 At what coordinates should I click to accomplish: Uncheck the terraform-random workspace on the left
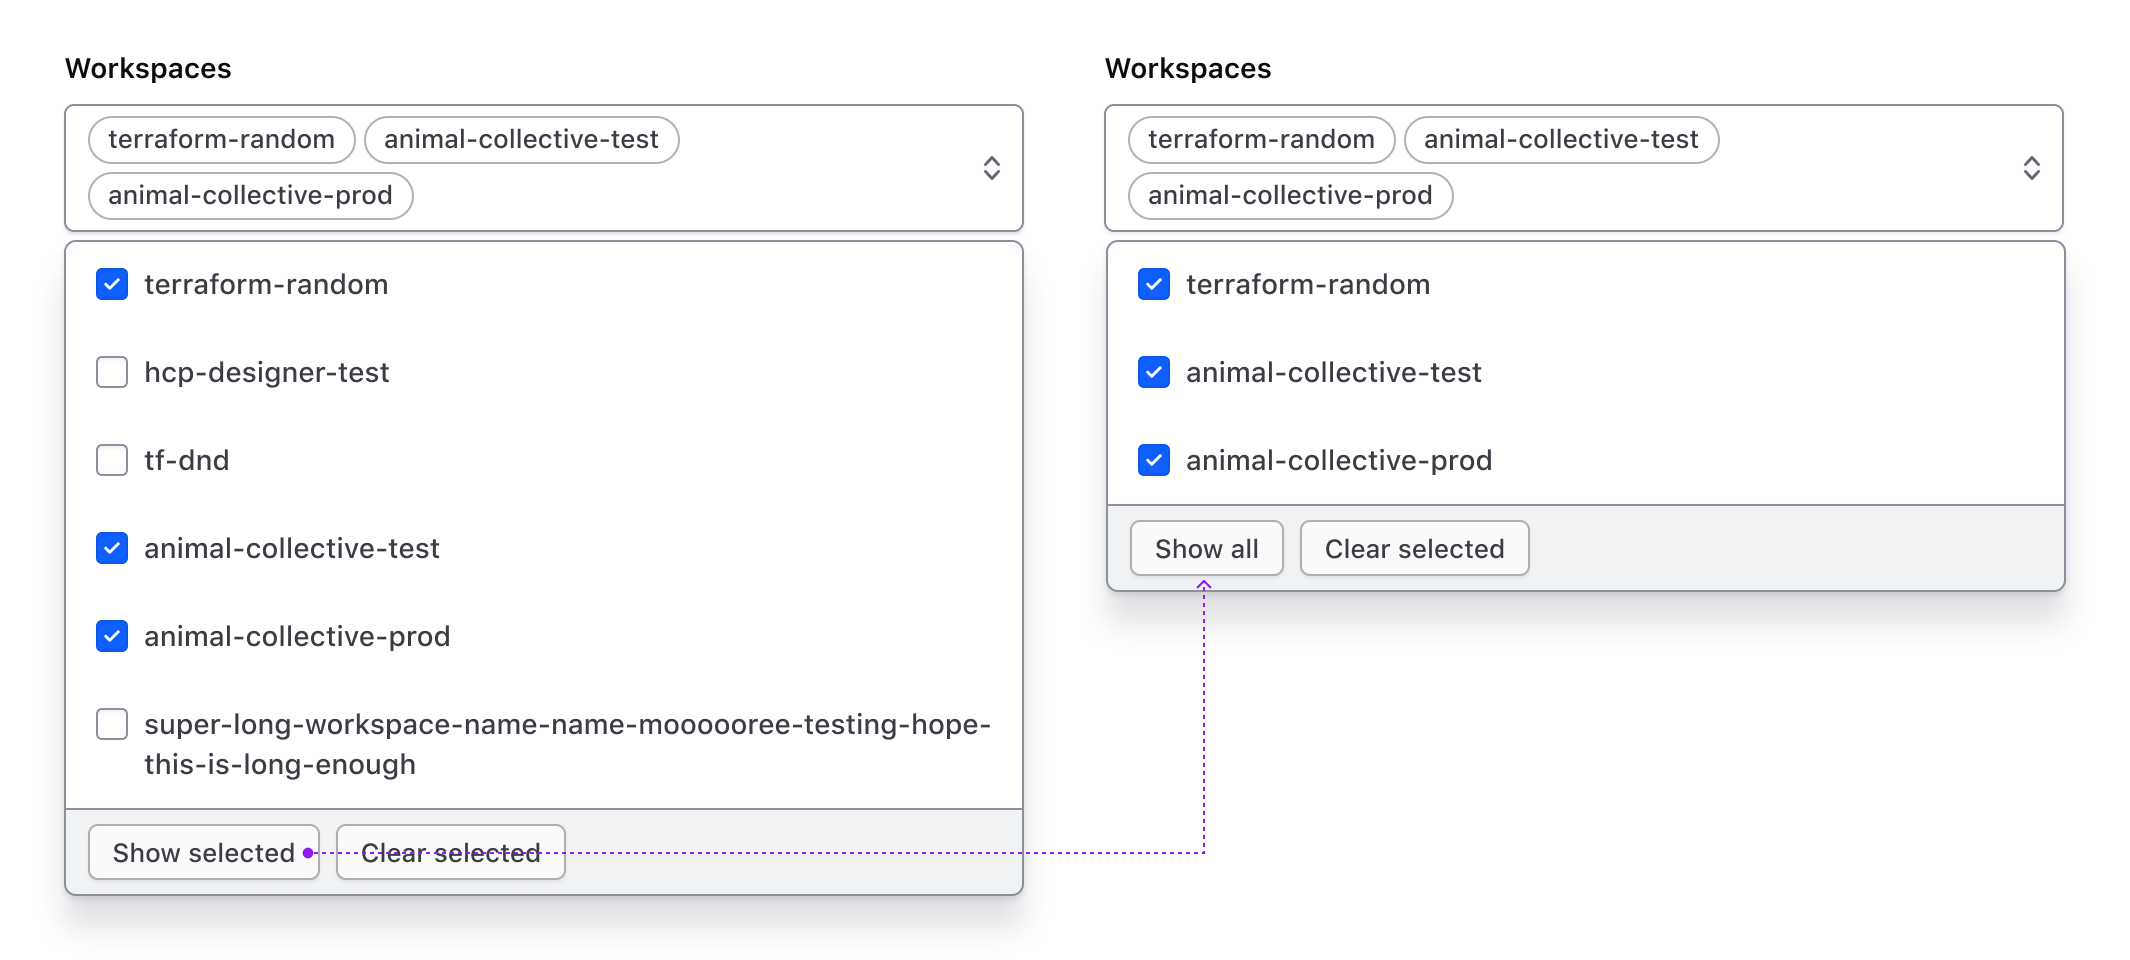(111, 284)
